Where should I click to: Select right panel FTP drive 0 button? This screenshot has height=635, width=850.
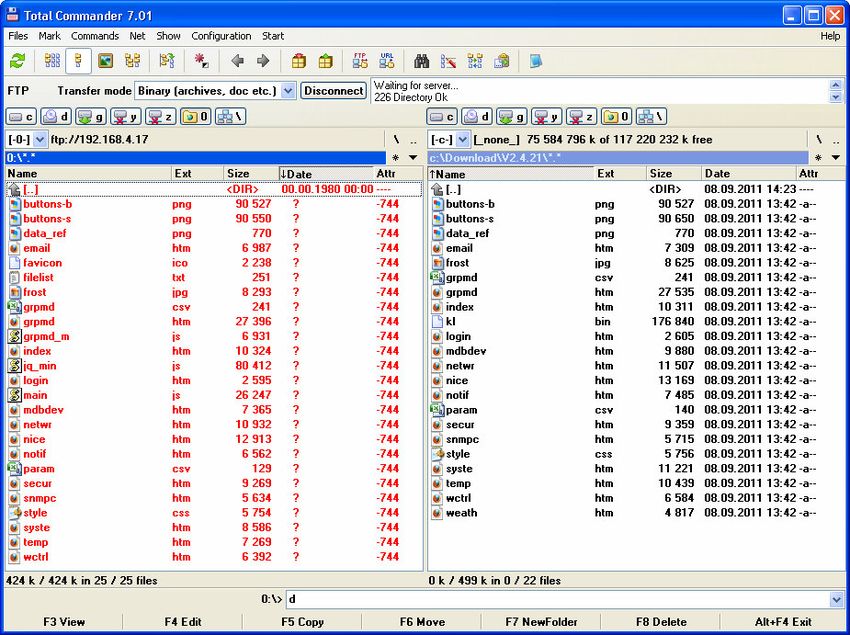pyautogui.click(x=616, y=117)
